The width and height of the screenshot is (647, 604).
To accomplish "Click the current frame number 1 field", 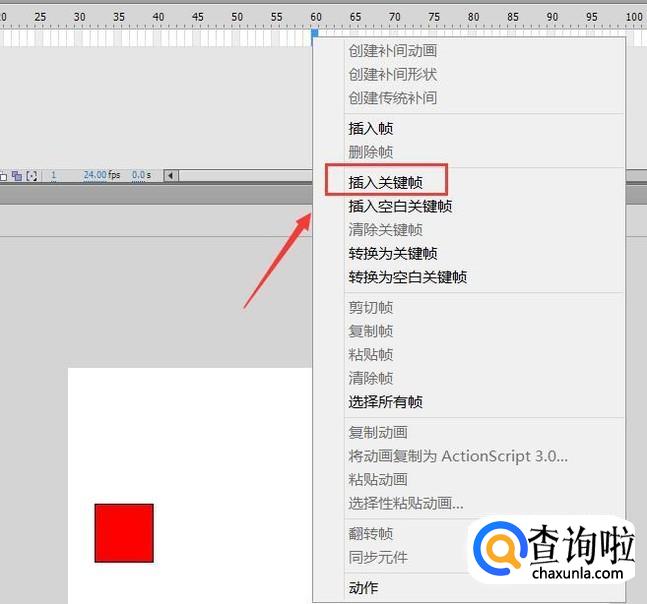I will pyautogui.click(x=53, y=175).
